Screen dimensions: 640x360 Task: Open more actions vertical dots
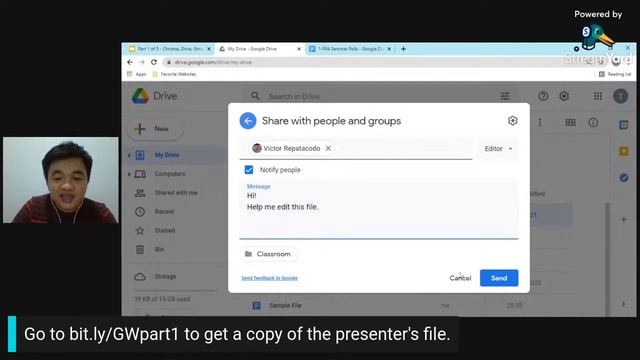point(540,122)
